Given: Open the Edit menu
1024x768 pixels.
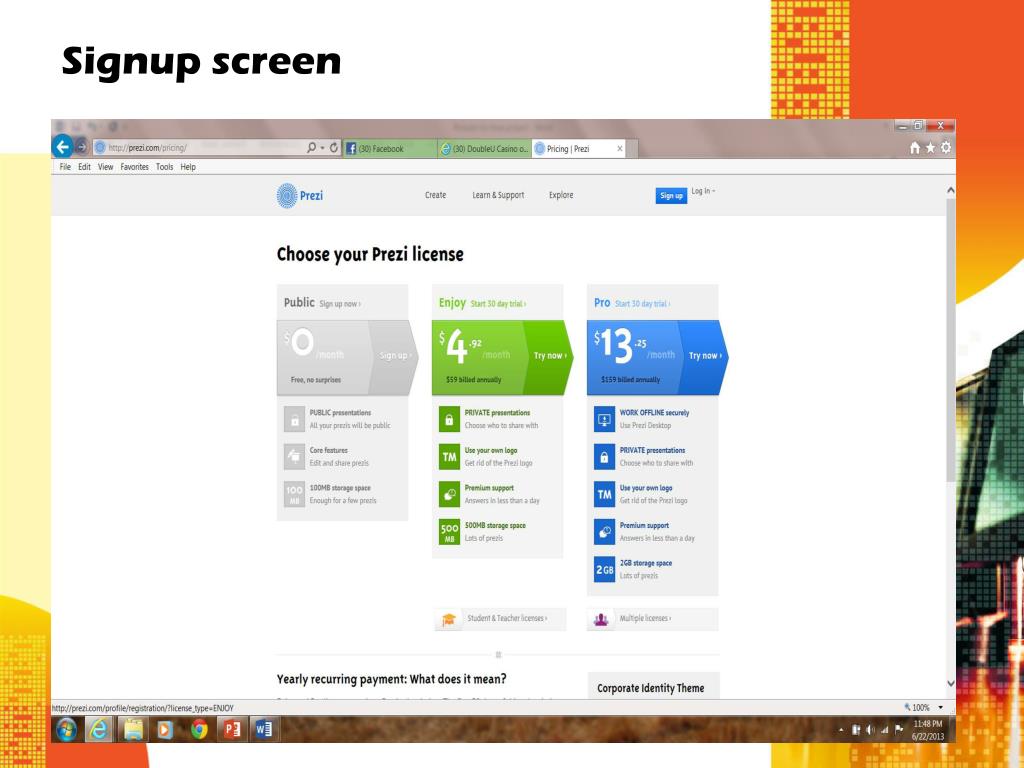Looking at the screenshot, I should 84,167.
